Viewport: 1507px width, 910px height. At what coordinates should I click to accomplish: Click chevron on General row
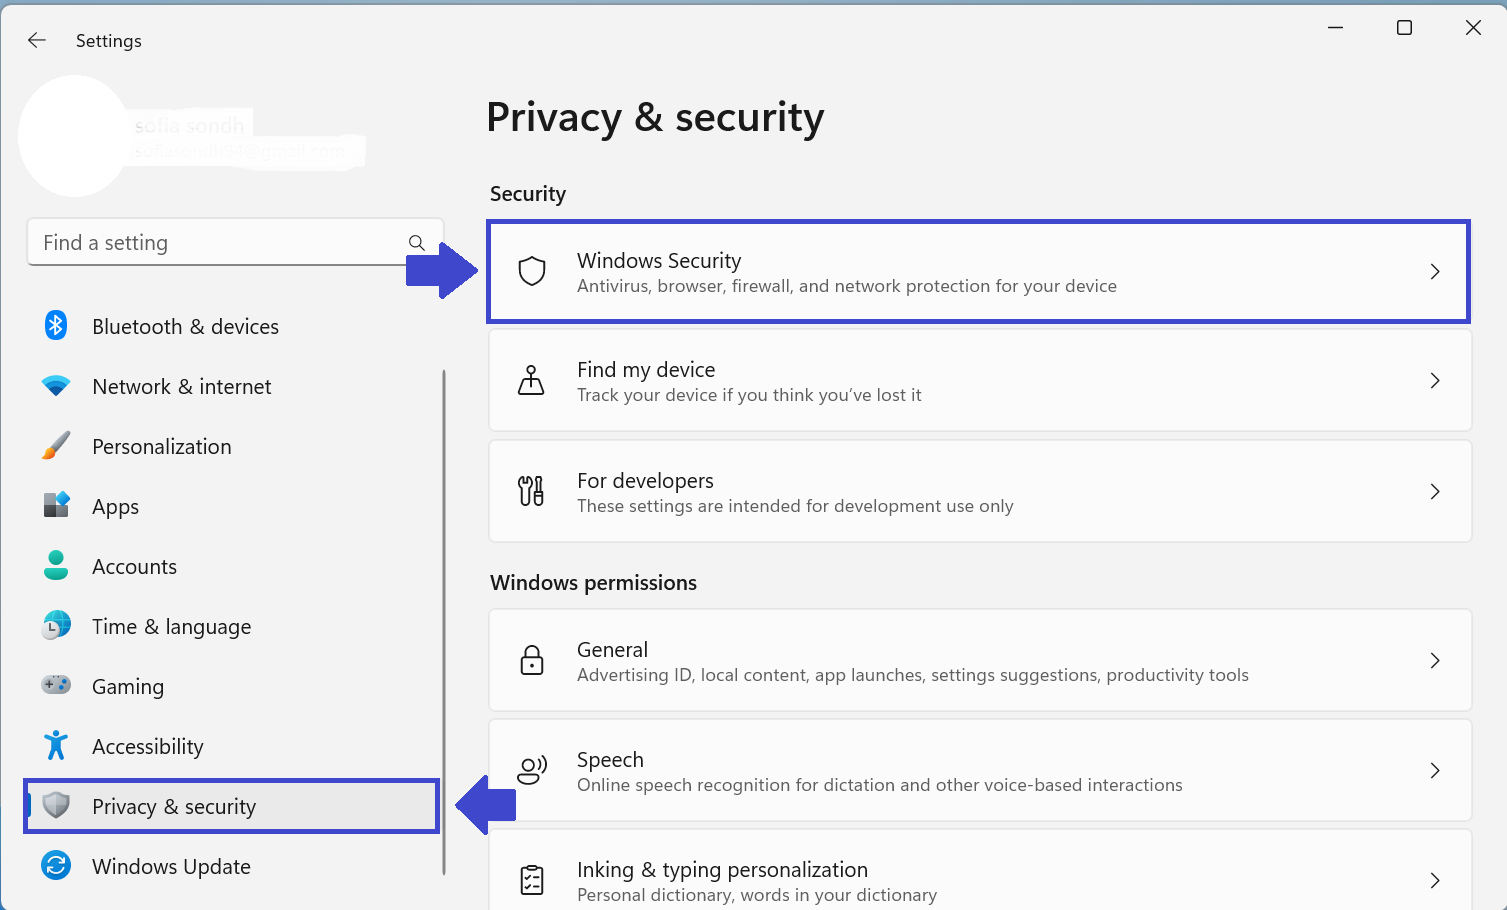(1435, 661)
